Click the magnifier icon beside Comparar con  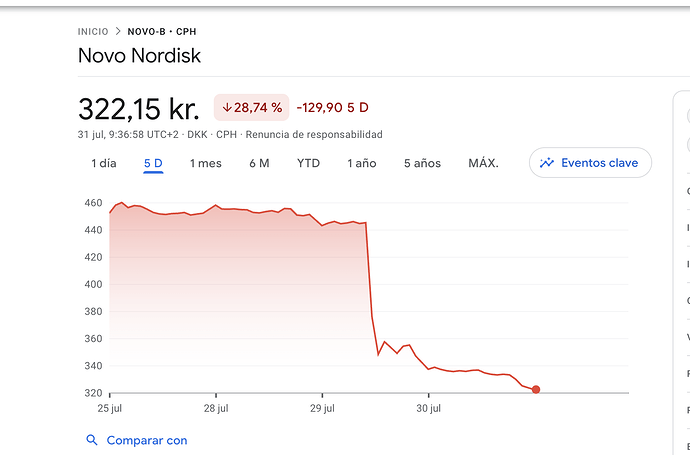coord(92,440)
